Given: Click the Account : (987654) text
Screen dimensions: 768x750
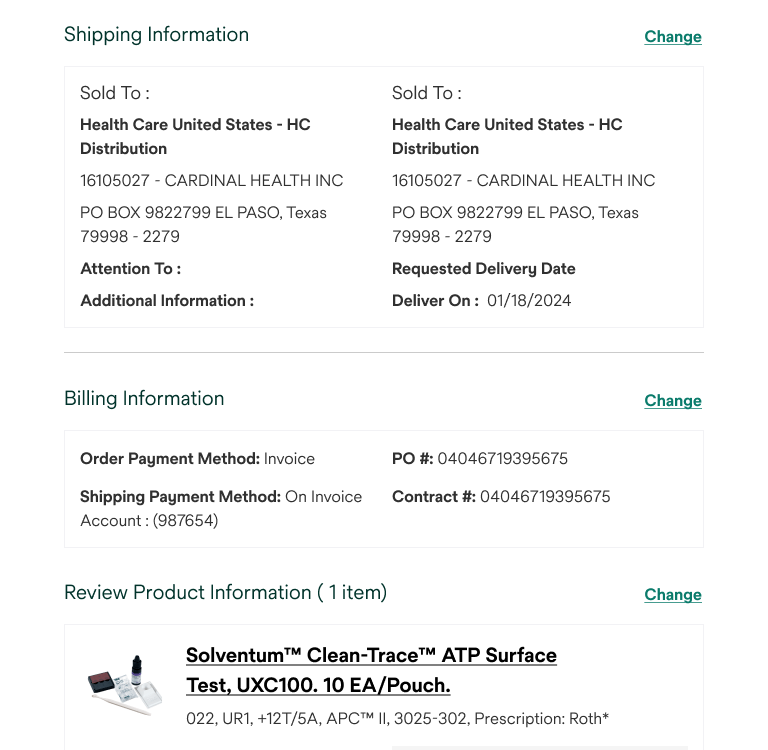Looking at the screenshot, I should [x=149, y=521].
